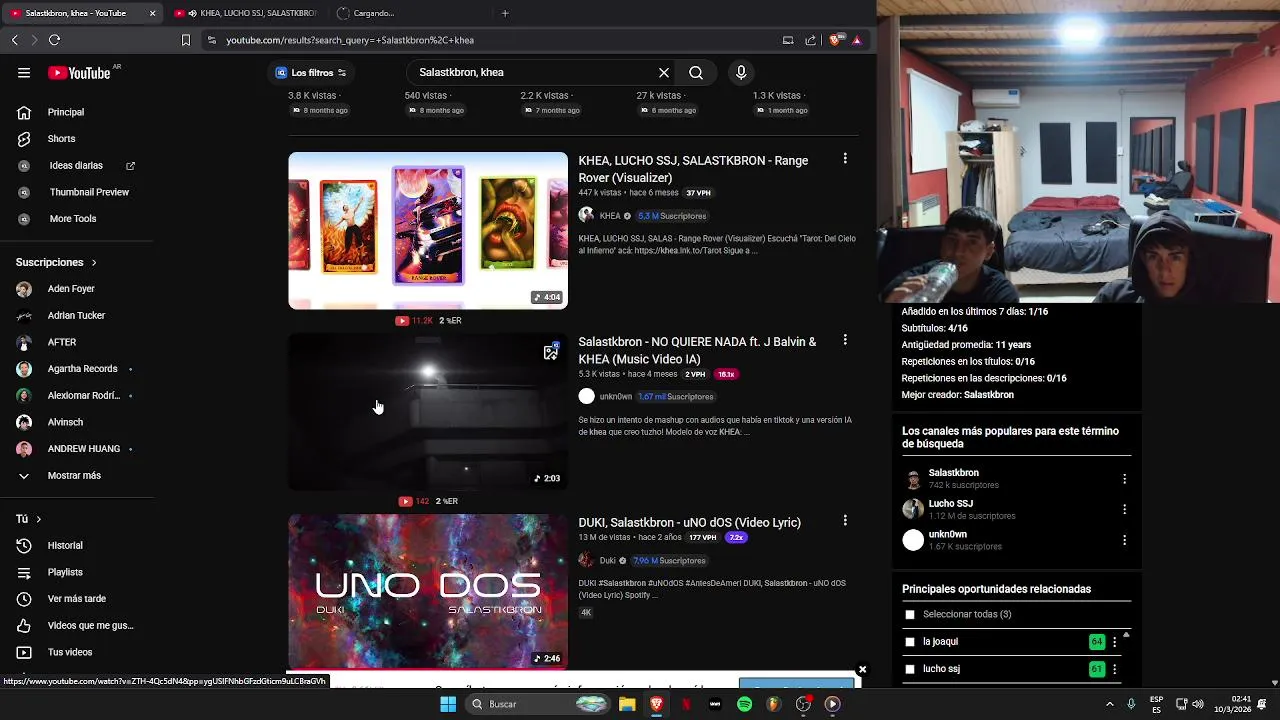
Task: Open the thumbnail preview icon on NO QUIERE NADA thumbnail
Action: (x=551, y=352)
